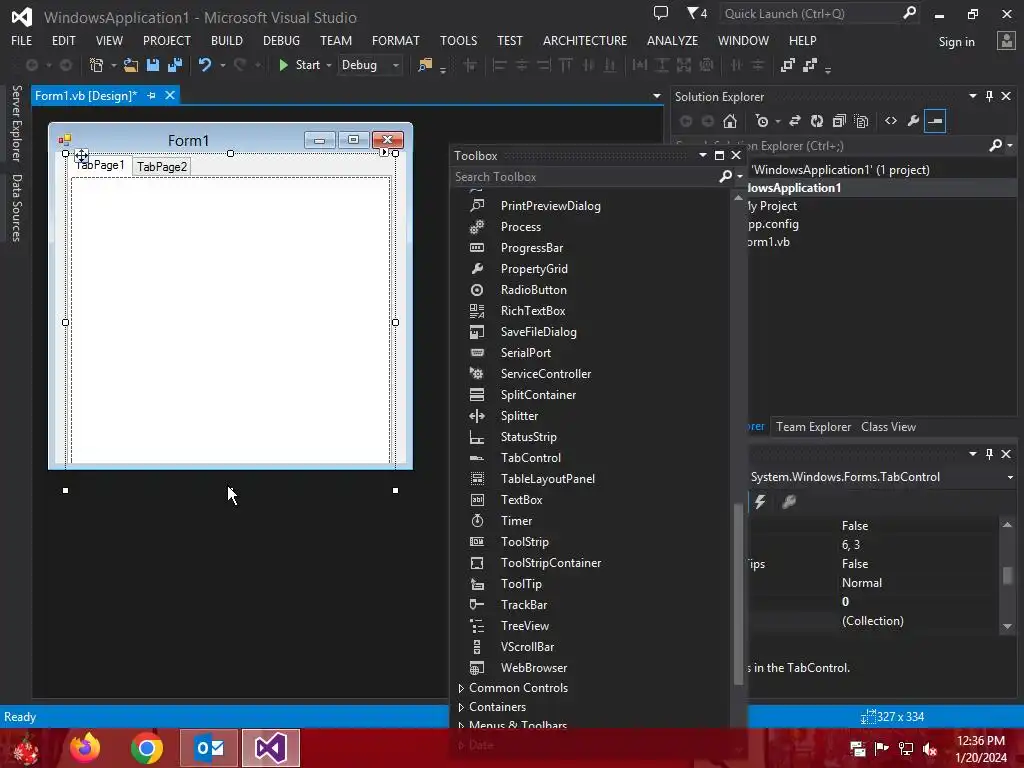Open the FORMAT menu
This screenshot has height=768, width=1024.
click(396, 40)
